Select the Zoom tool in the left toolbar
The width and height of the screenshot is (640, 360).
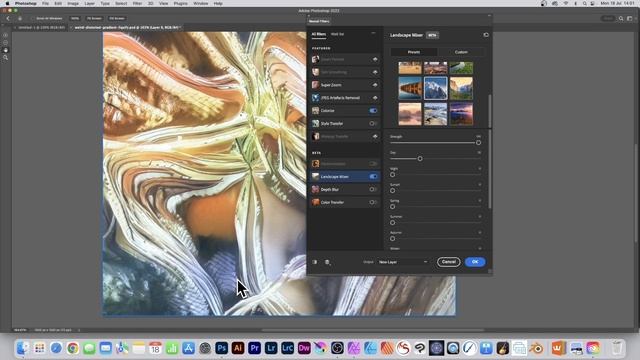[6, 58]
